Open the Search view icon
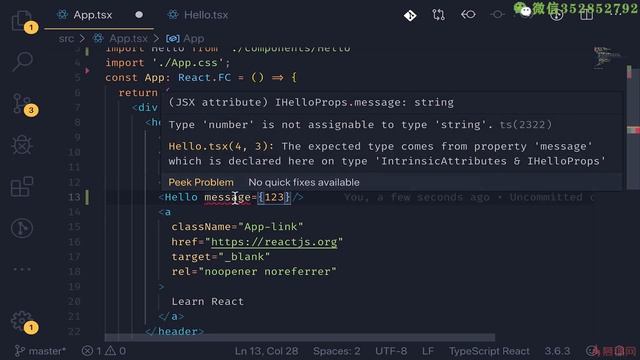 pyautogui.click(x=22, y=62)
